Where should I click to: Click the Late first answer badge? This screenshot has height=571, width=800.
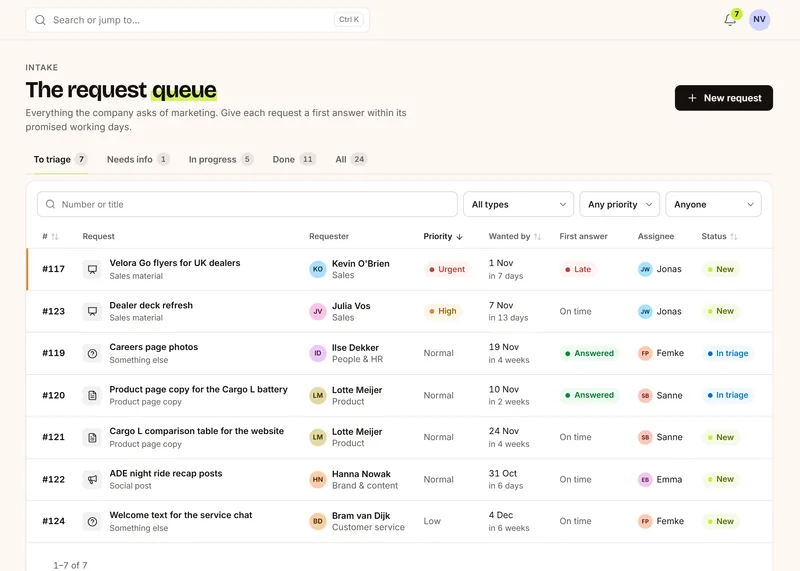[x=577, y=269]
